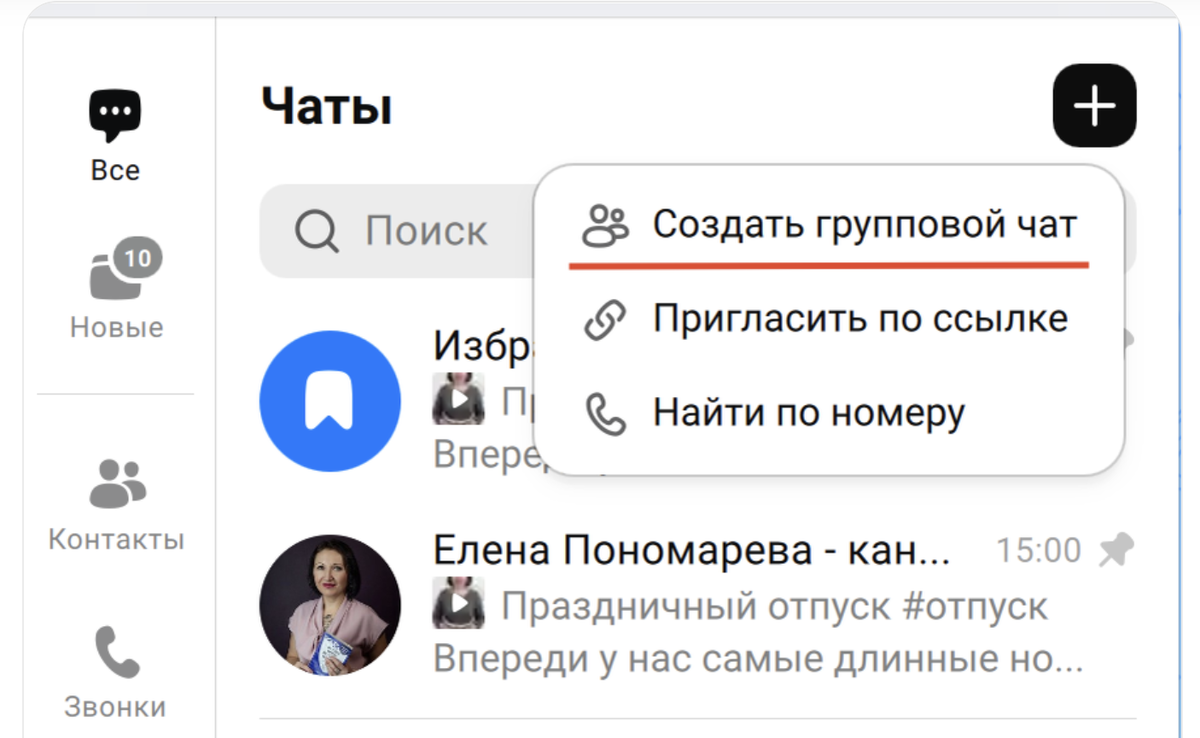Click Елена Пономарева's round profile photo
1200x738 pixels.
330,604
